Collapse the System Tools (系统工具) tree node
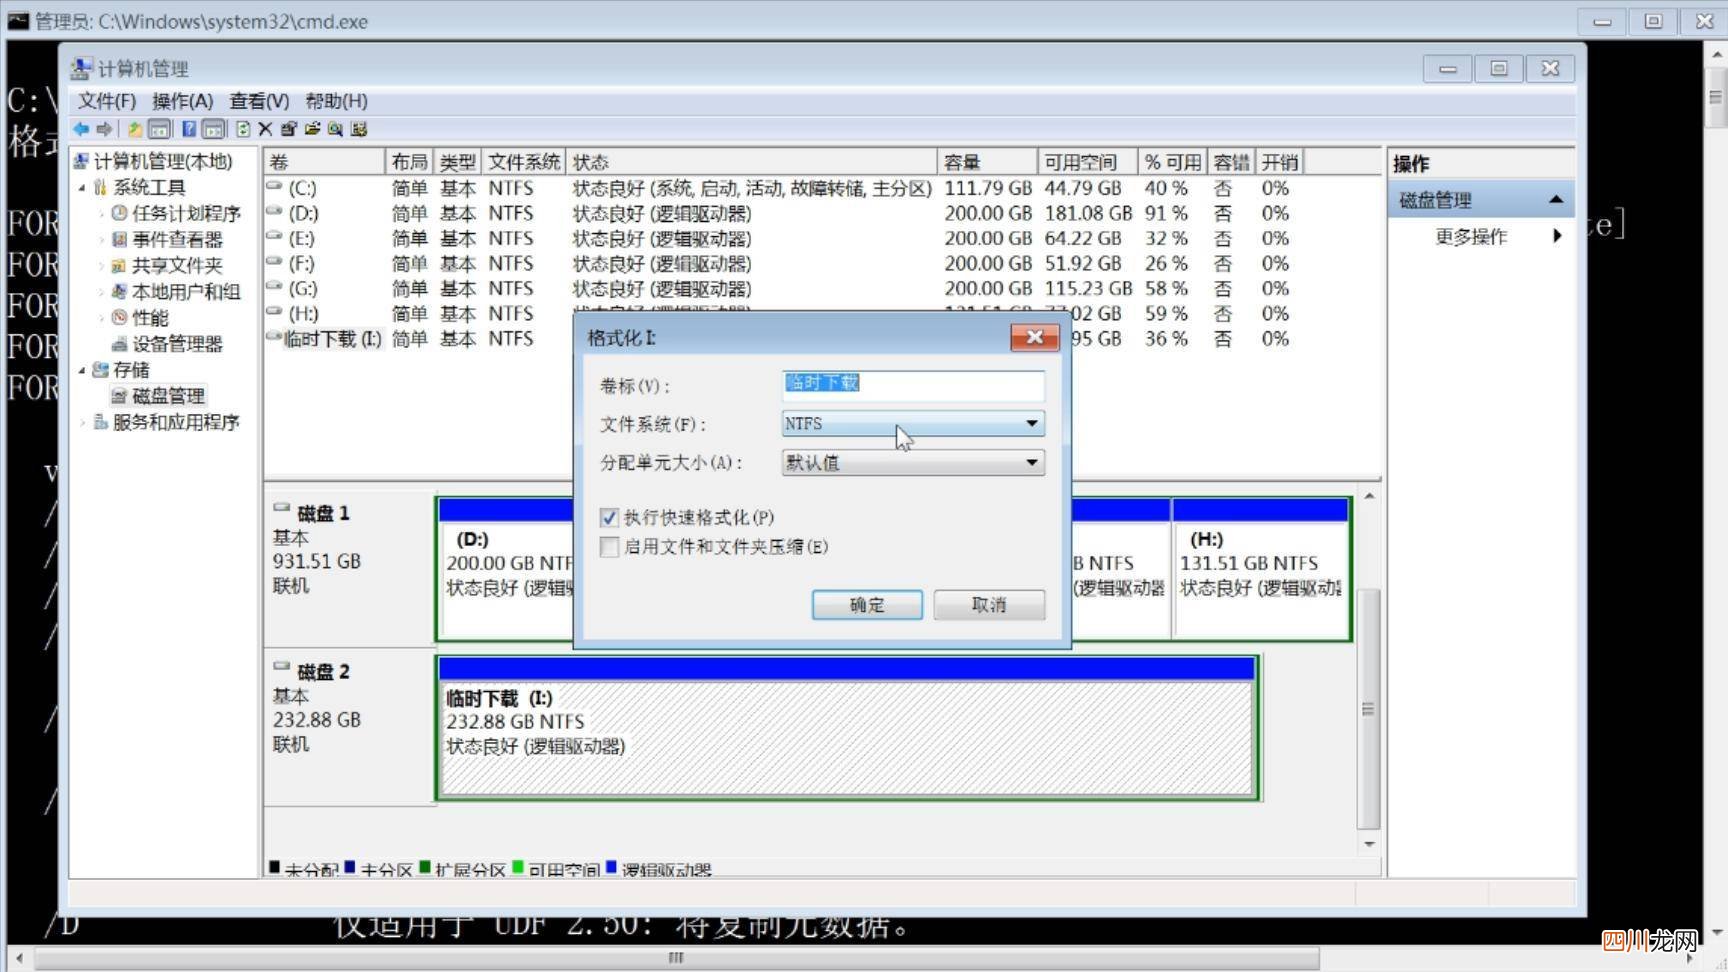Screen dimensions: 1728x972 coord(83,187)
